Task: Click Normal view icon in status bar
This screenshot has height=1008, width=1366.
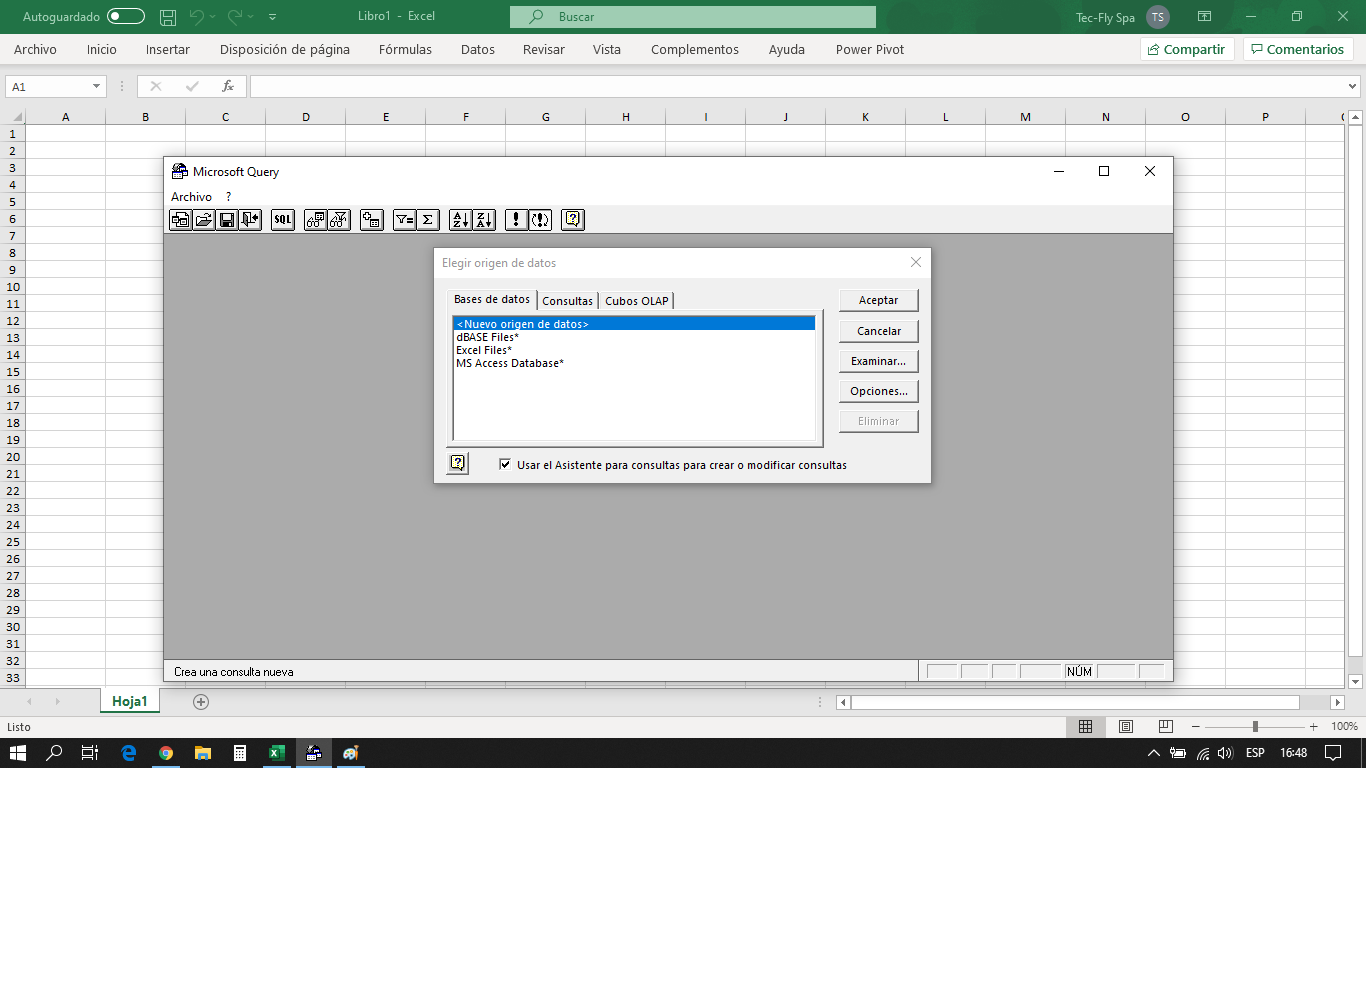Action: coord(1085,727)
